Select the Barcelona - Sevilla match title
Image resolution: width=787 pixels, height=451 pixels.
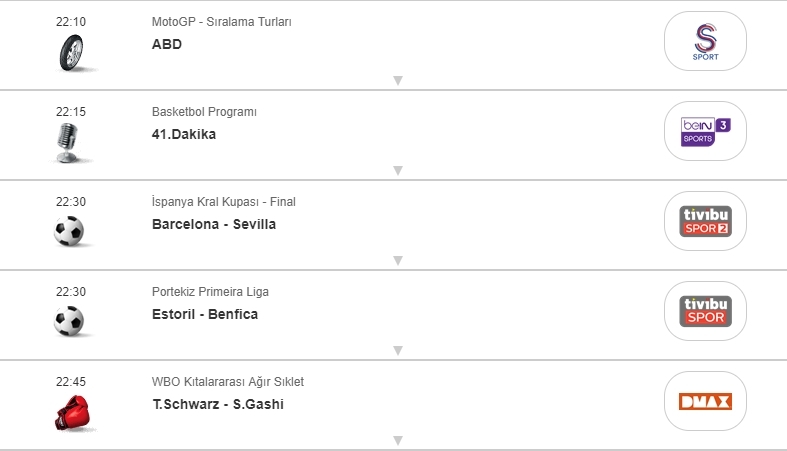pos(213,224)
